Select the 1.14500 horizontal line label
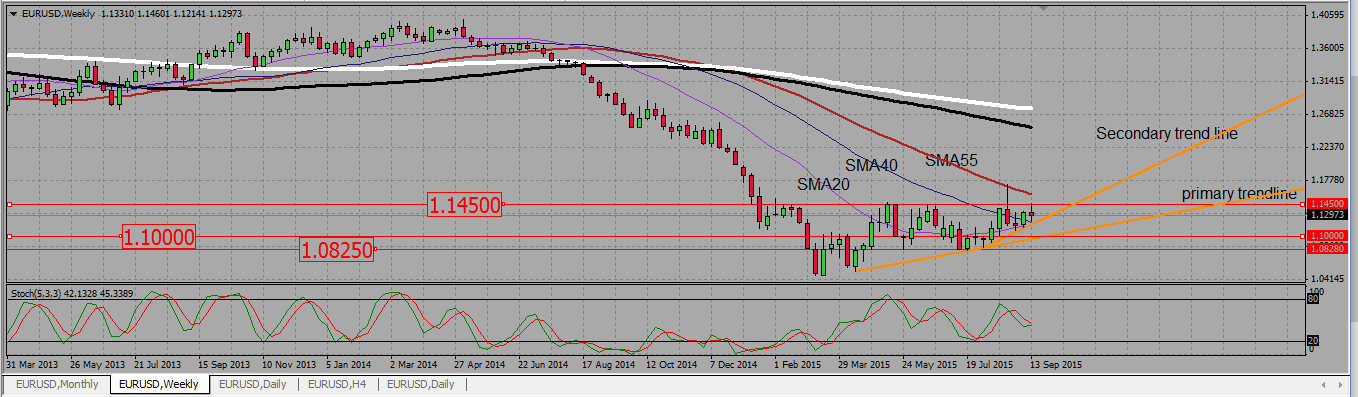The width and height of the screenshot is (1358, 397). click(x=464, y=205)
